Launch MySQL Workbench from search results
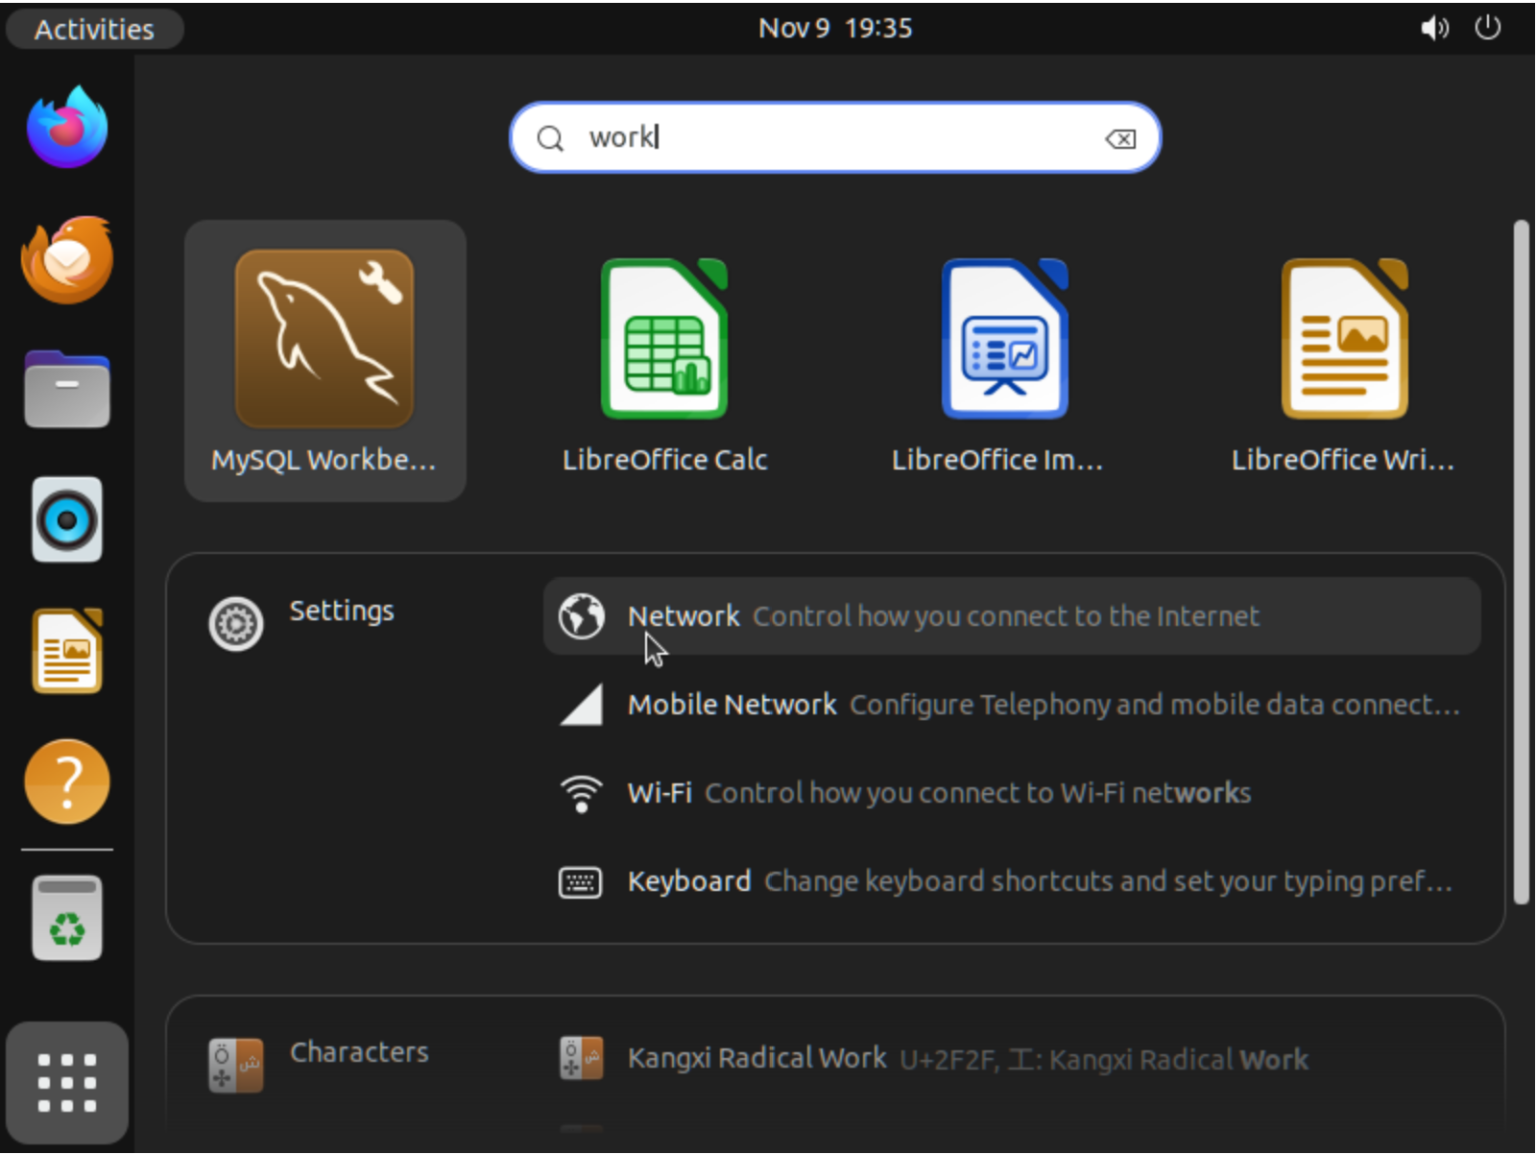The image size is (1536, 1154). [x=324, y=360]
